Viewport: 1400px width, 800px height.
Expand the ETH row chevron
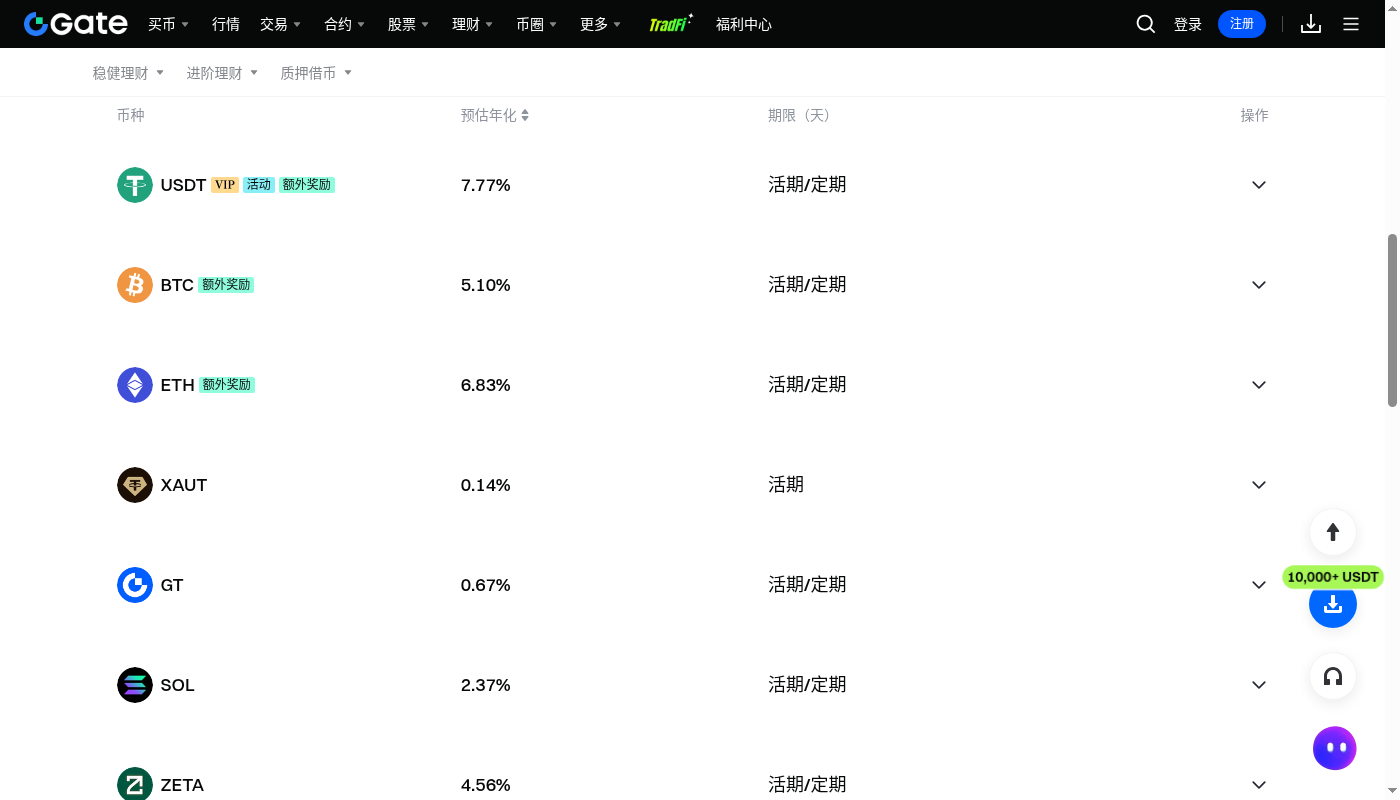1259,385
